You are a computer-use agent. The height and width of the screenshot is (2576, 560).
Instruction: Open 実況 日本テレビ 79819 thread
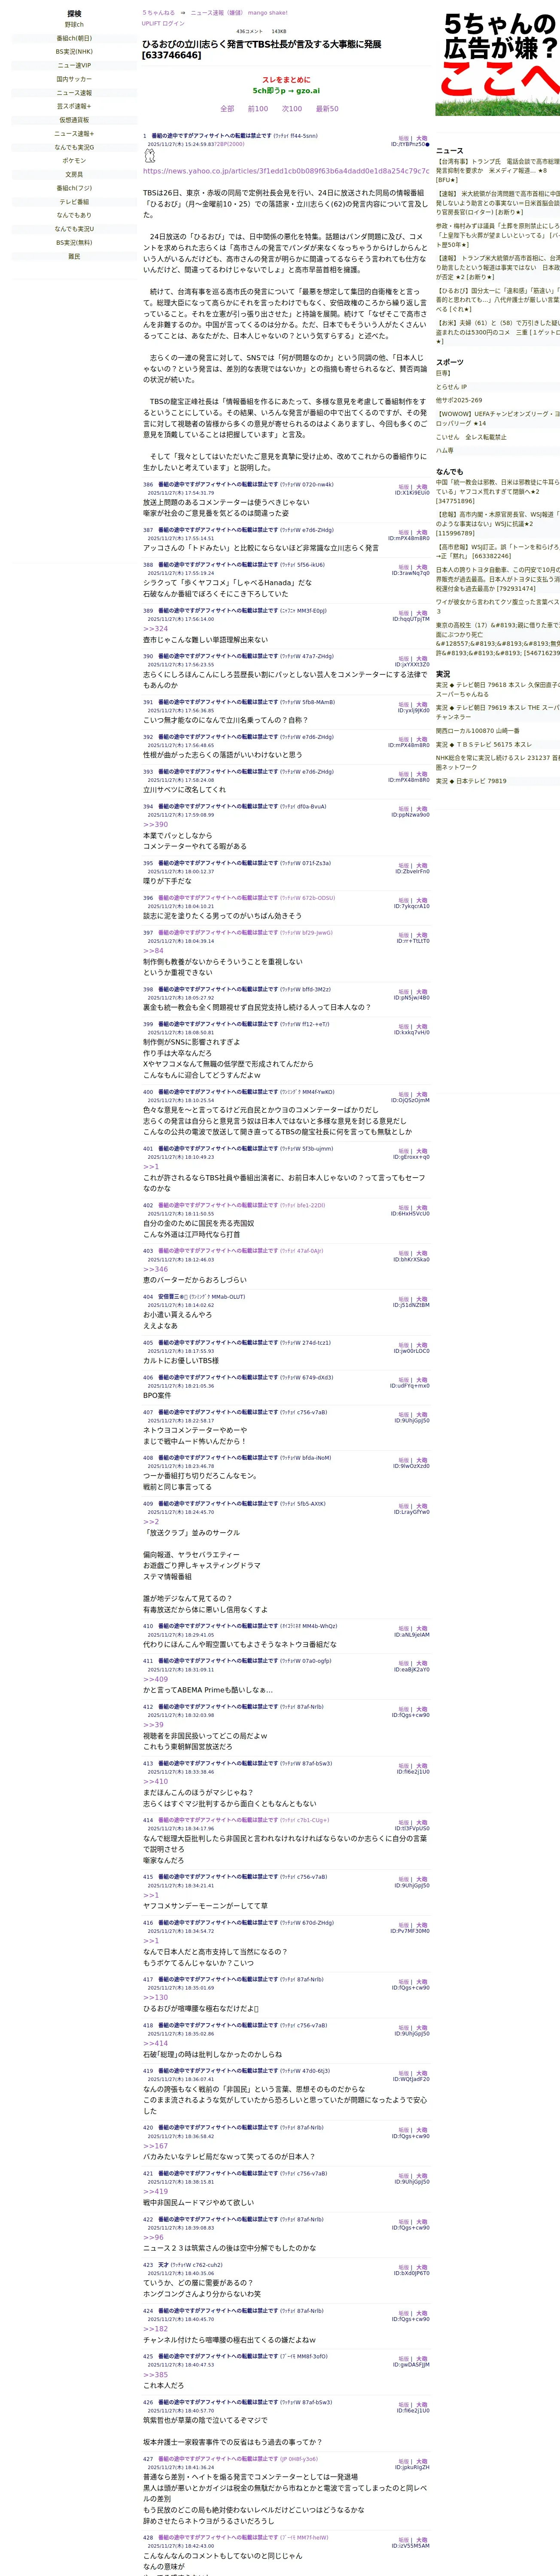[x=471, y=781]
